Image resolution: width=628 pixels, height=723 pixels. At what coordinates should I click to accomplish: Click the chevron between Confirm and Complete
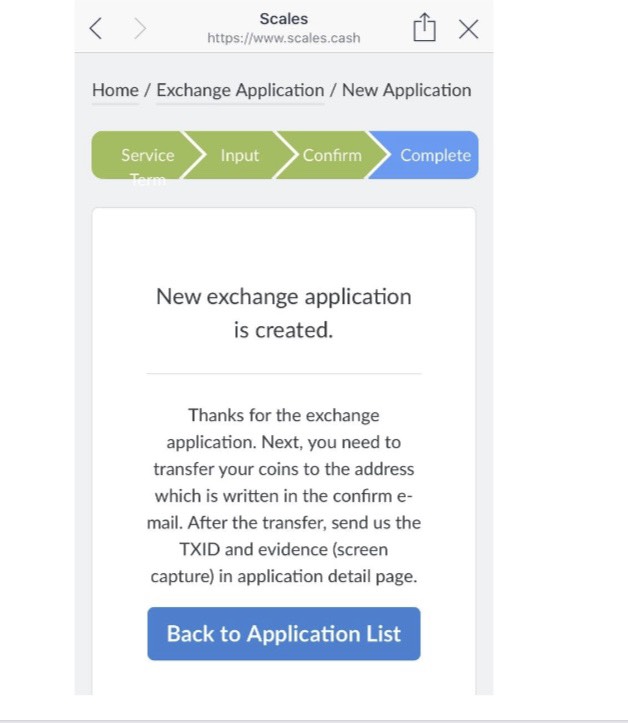click(x=378, y=155)
